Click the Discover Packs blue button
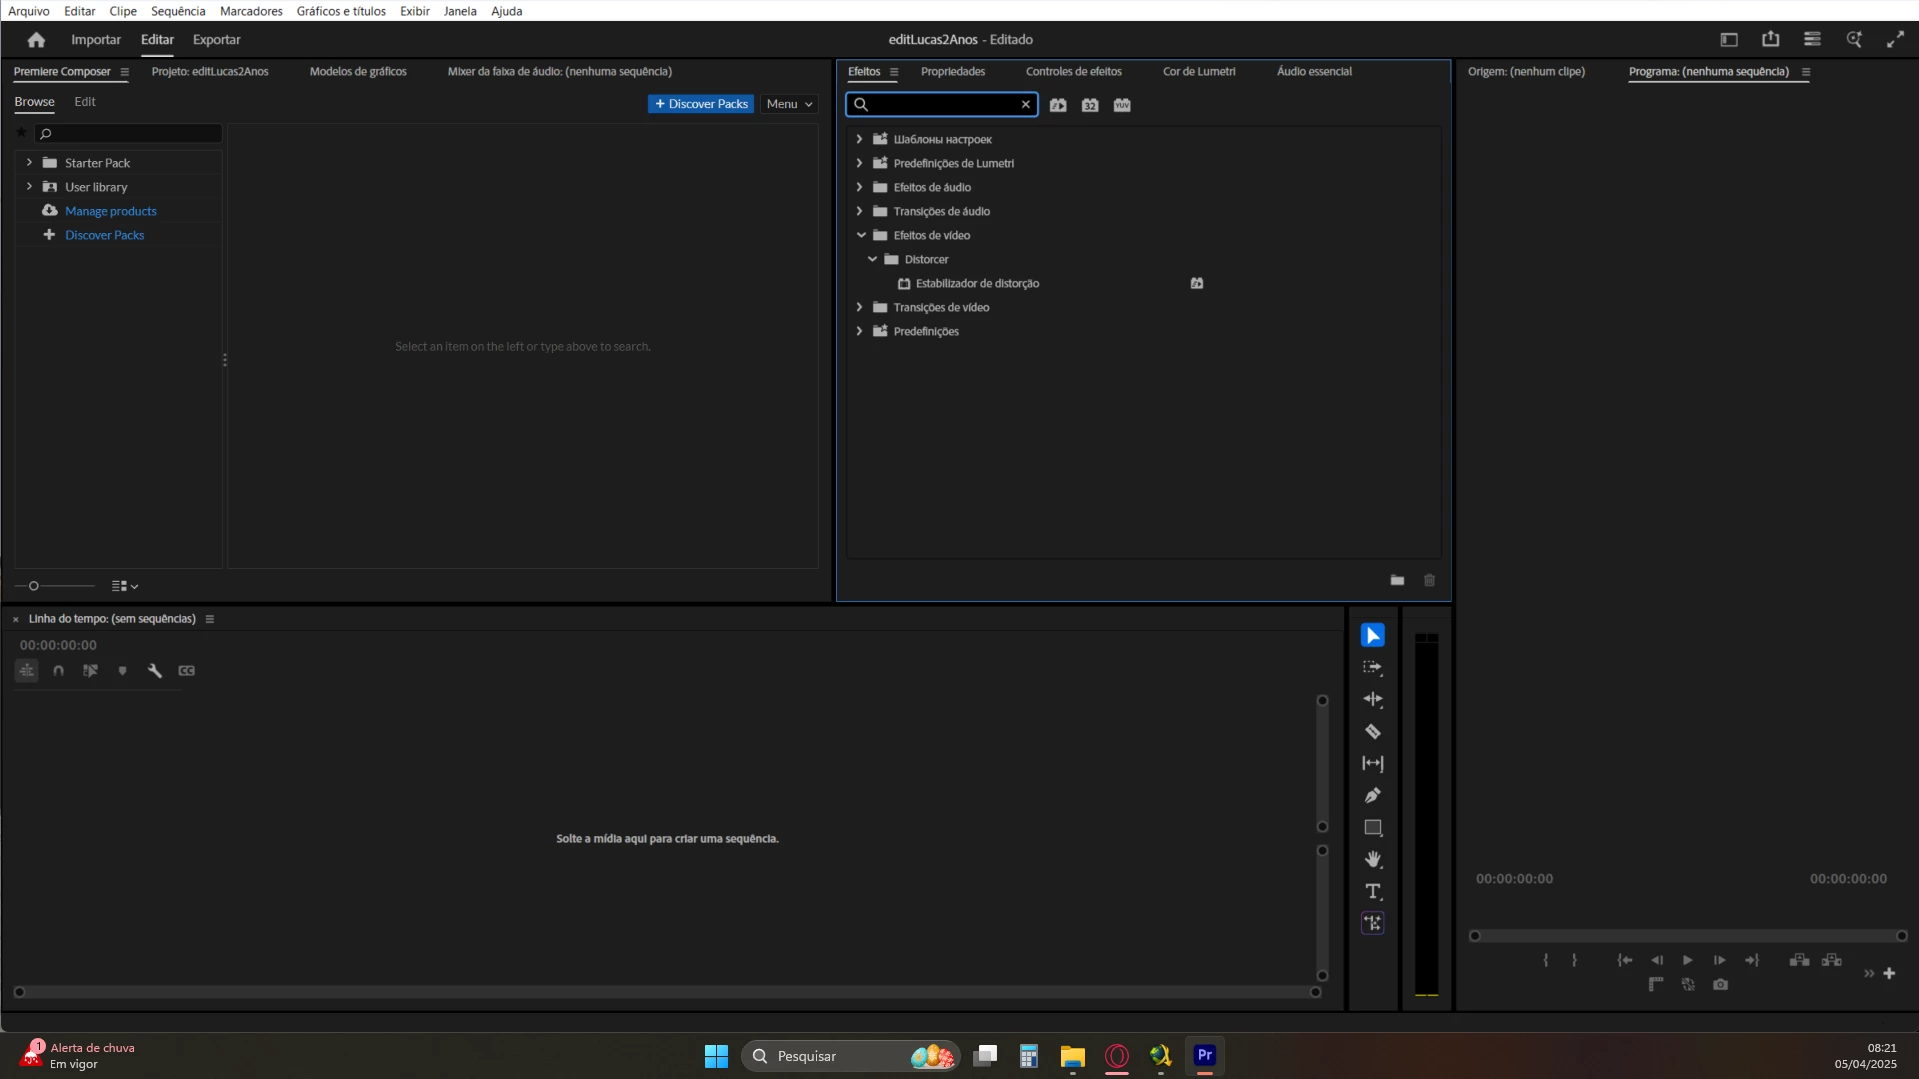Screen dimensions: 1919x1079 click(701, 104)
